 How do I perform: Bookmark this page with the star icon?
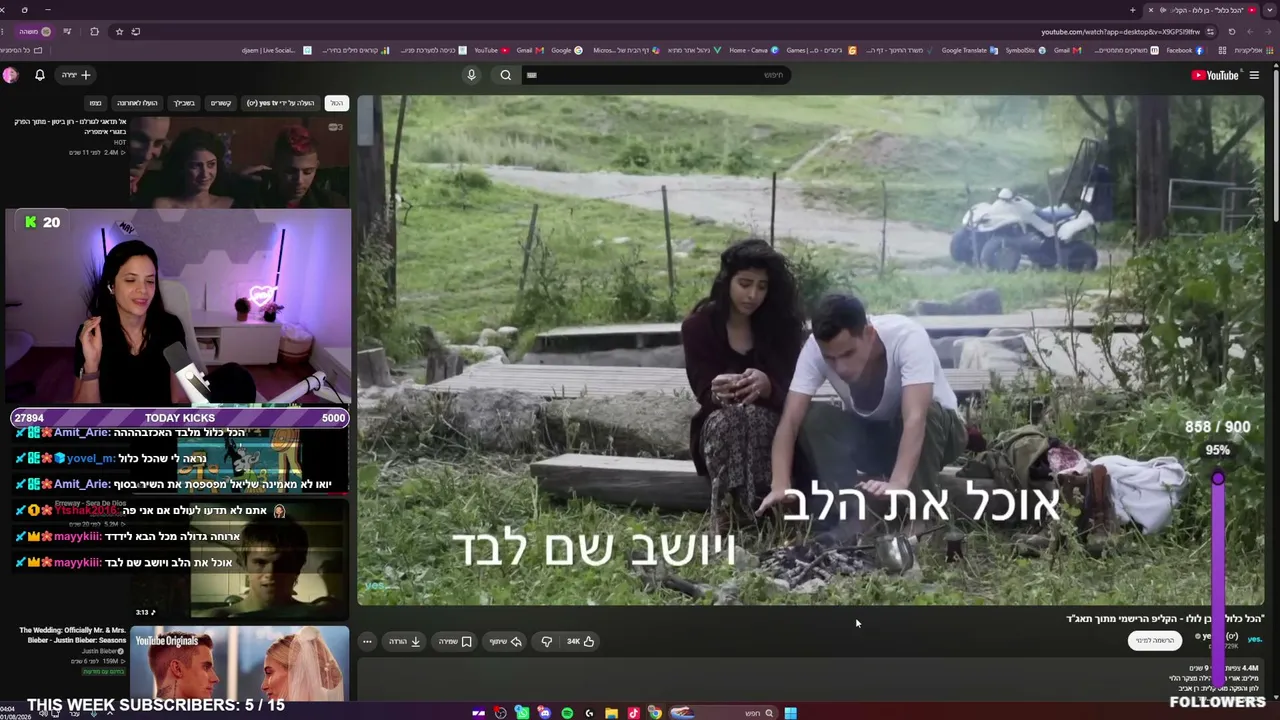119,31
